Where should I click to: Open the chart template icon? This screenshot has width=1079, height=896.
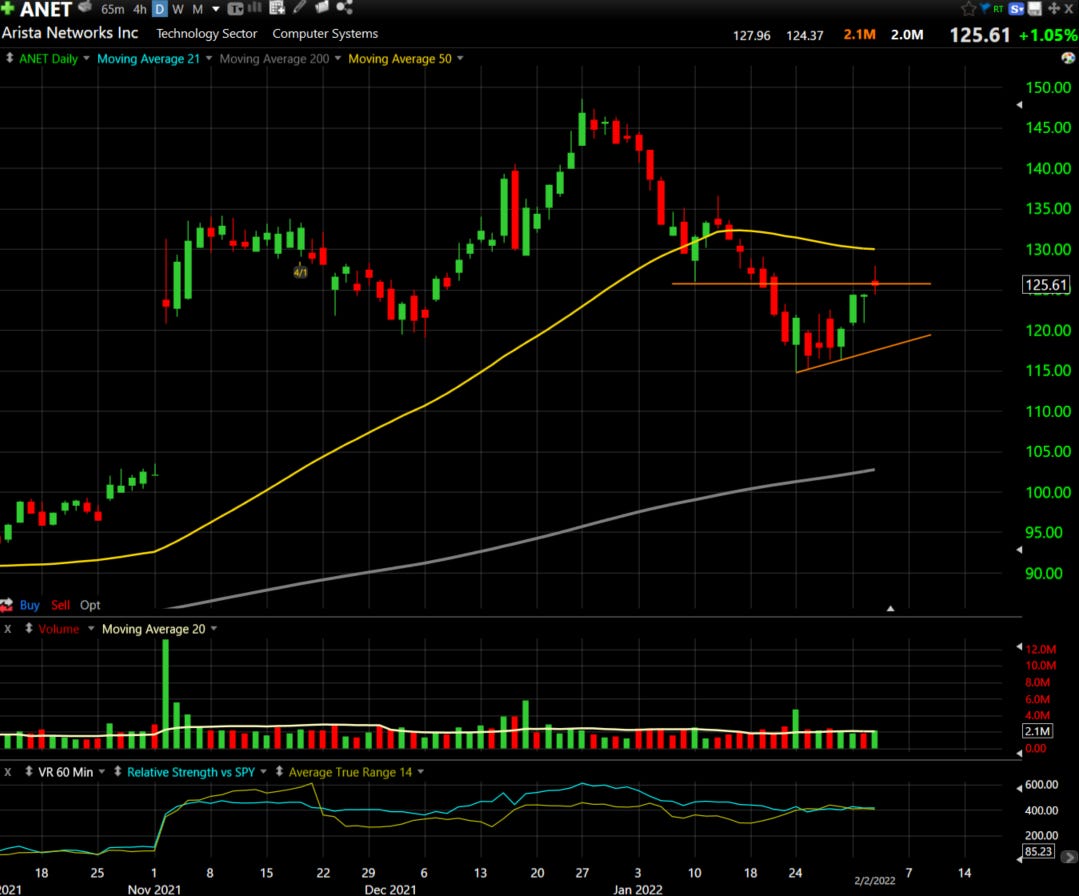235,9
